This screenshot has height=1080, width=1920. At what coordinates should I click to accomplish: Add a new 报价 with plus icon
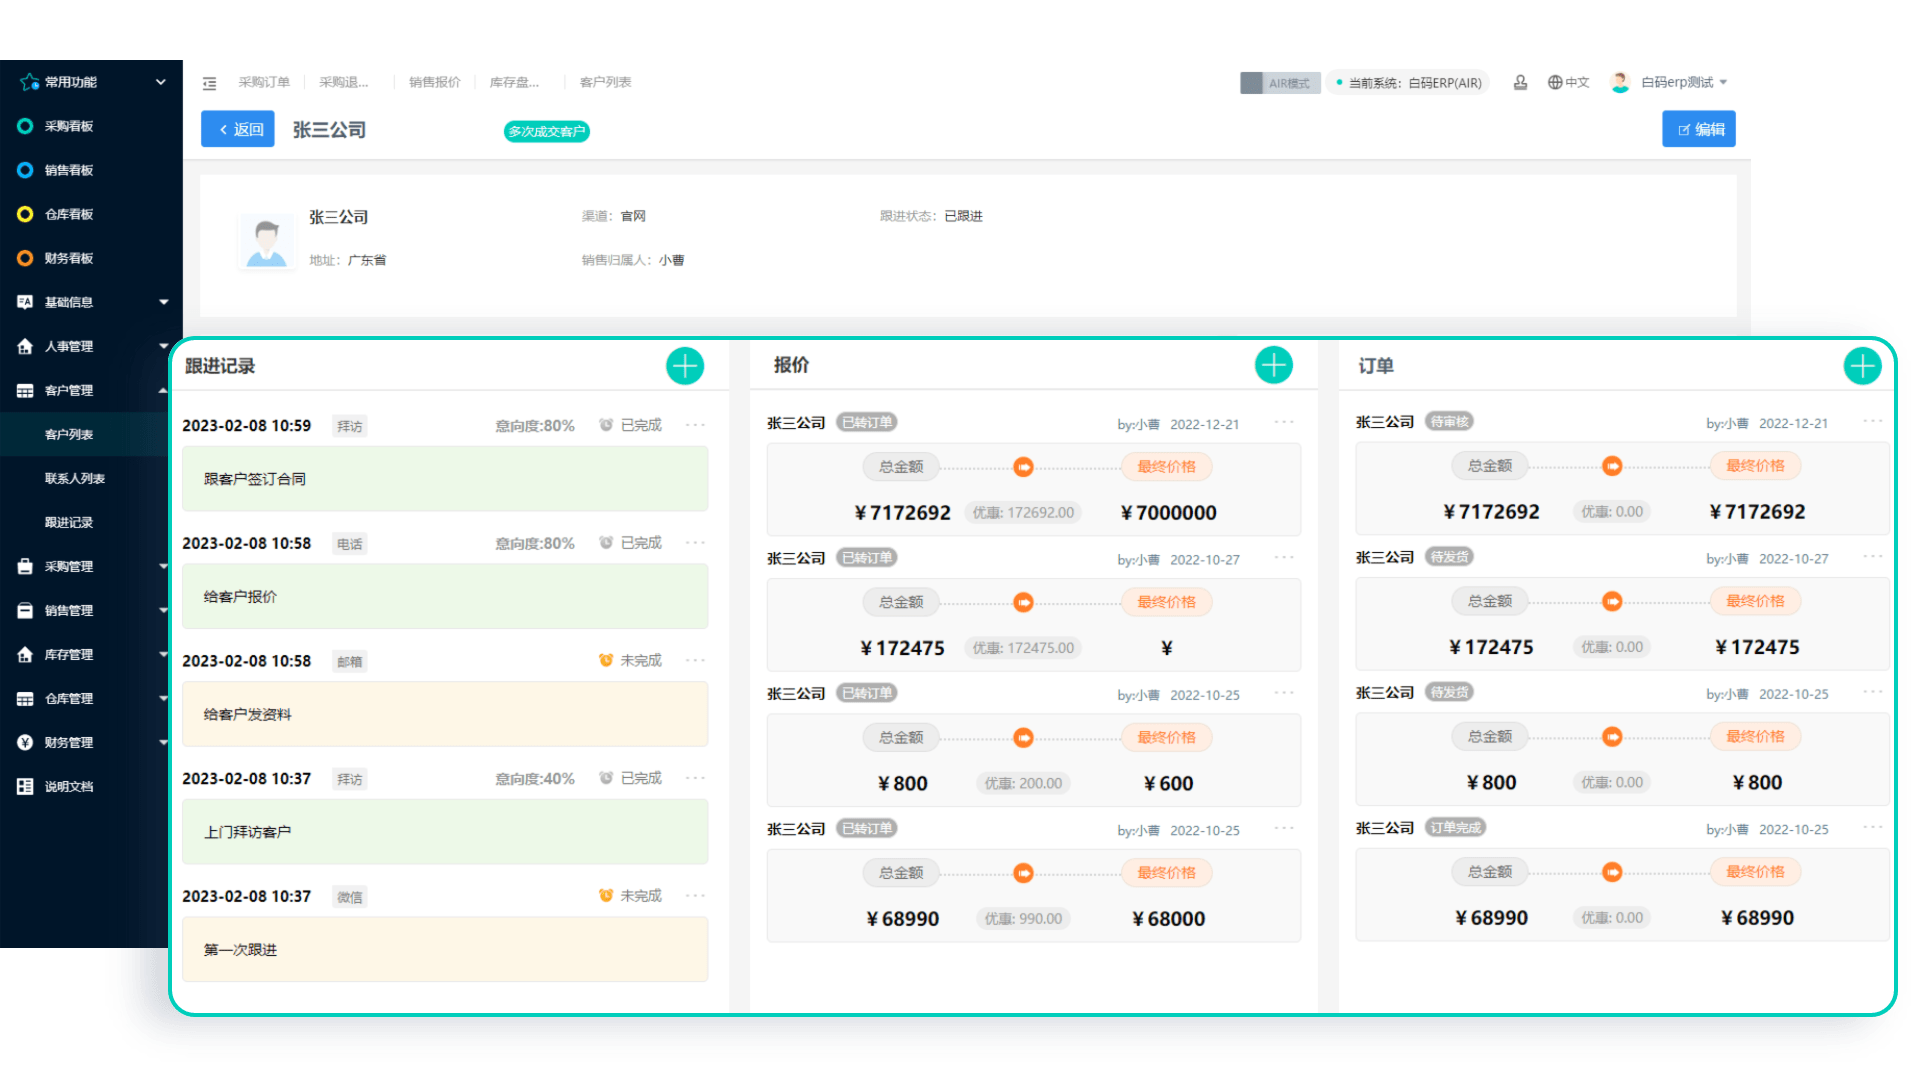click(1273, 365)
